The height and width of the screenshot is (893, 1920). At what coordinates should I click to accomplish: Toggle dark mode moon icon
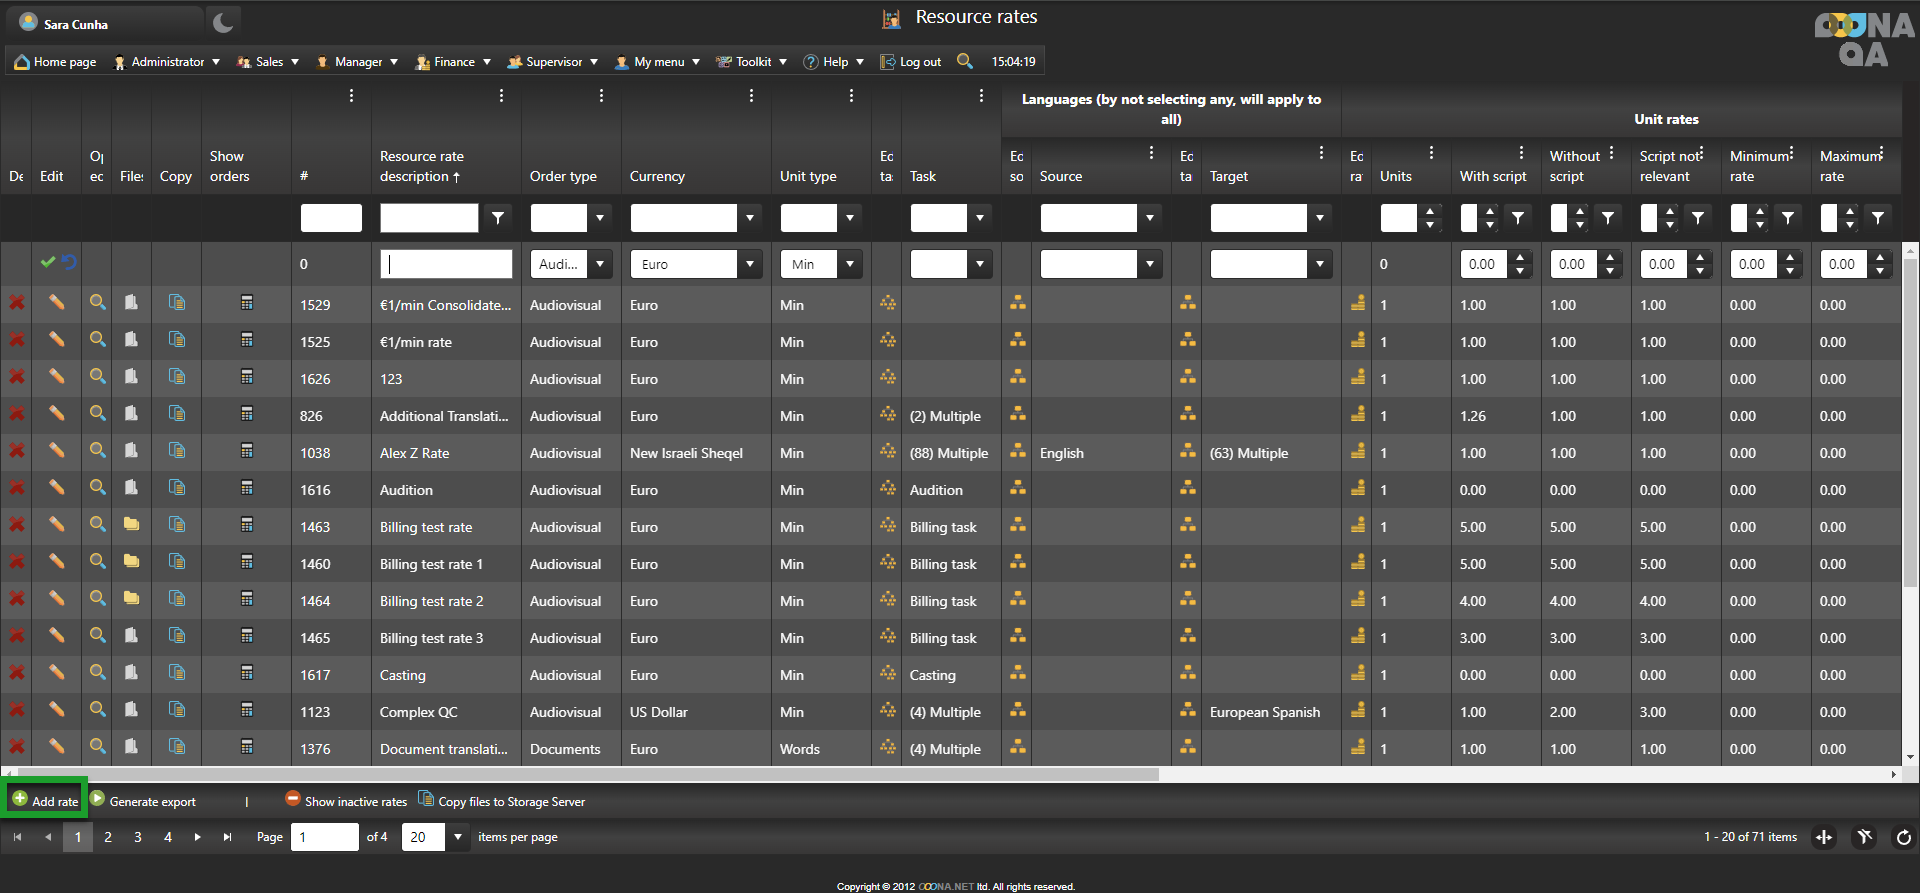coord(223,23)
